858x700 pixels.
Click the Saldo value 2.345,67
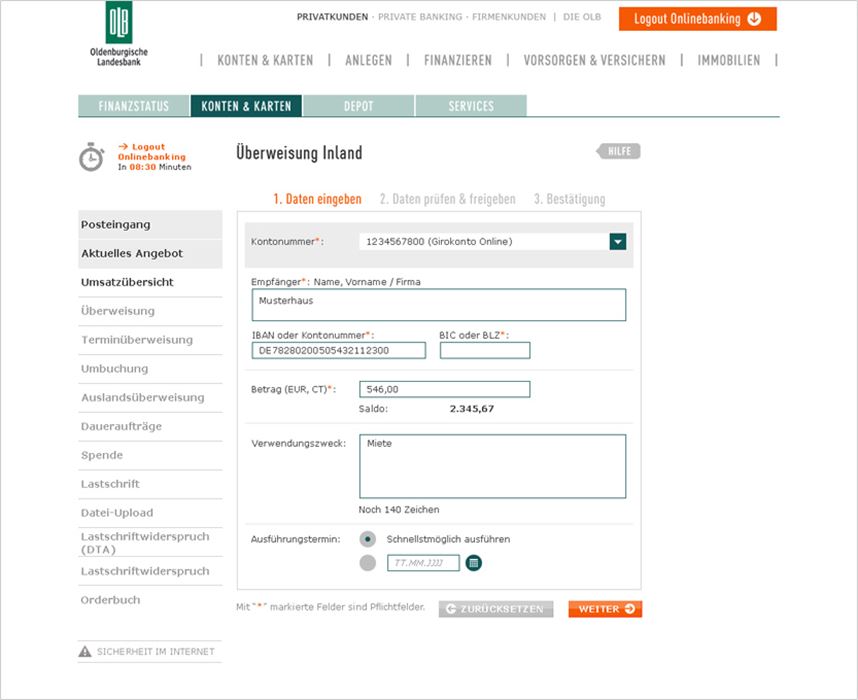472,409
